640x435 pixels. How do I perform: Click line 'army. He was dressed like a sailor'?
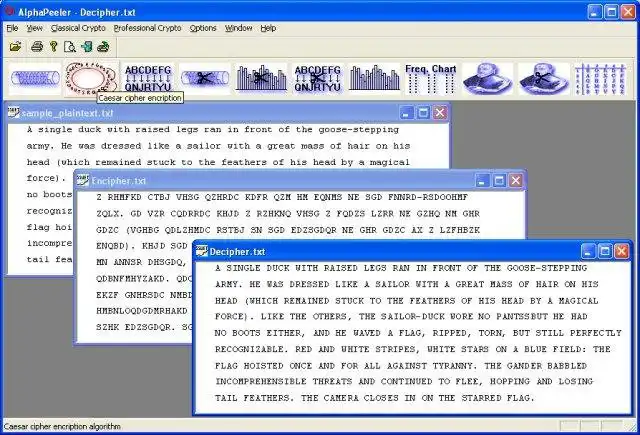point(218,146)
